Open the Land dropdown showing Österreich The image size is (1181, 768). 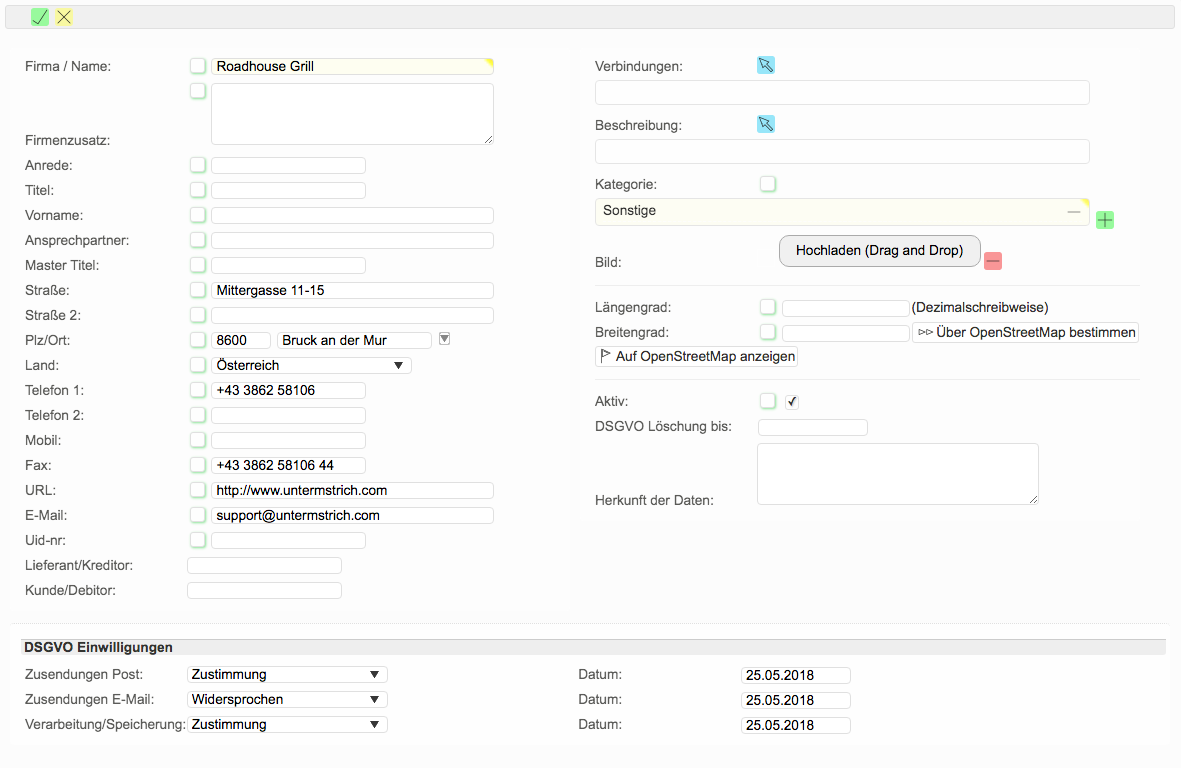coord(311,366)
